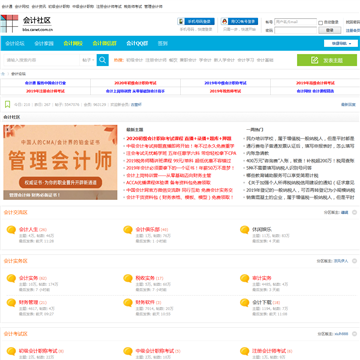Viewport: 360px width, 360px height.
Task: Open the 会计论坛 nav tab
Action: click(x=15, y=43)
